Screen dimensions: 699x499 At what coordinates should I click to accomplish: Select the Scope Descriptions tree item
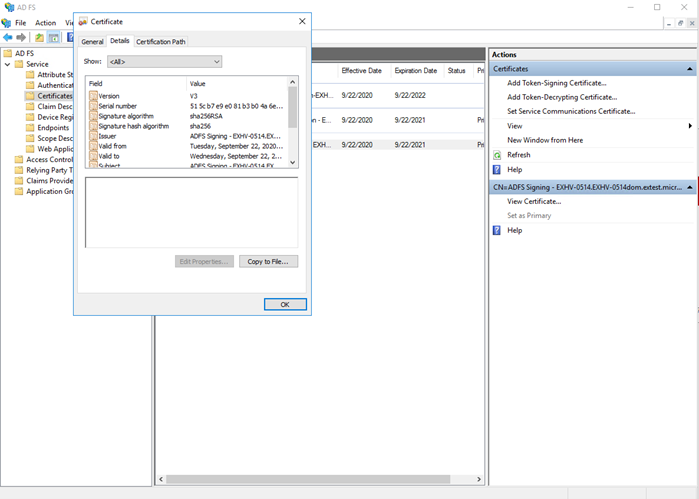pos(55,139)
